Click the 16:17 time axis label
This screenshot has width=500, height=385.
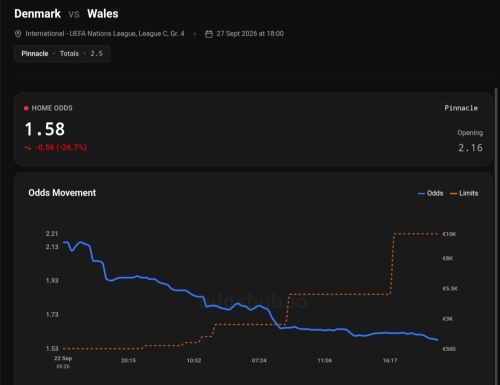(390, 360)
